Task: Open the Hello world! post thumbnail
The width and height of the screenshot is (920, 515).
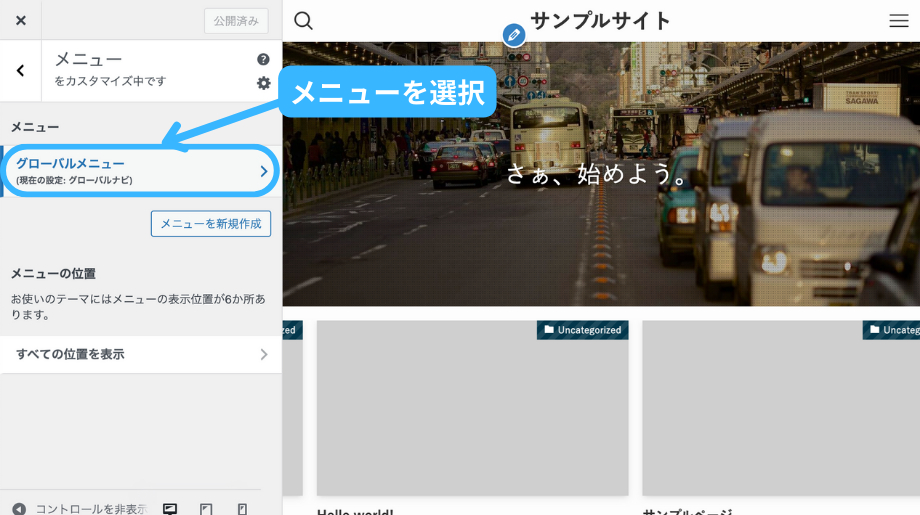Action: click(472, 408)
